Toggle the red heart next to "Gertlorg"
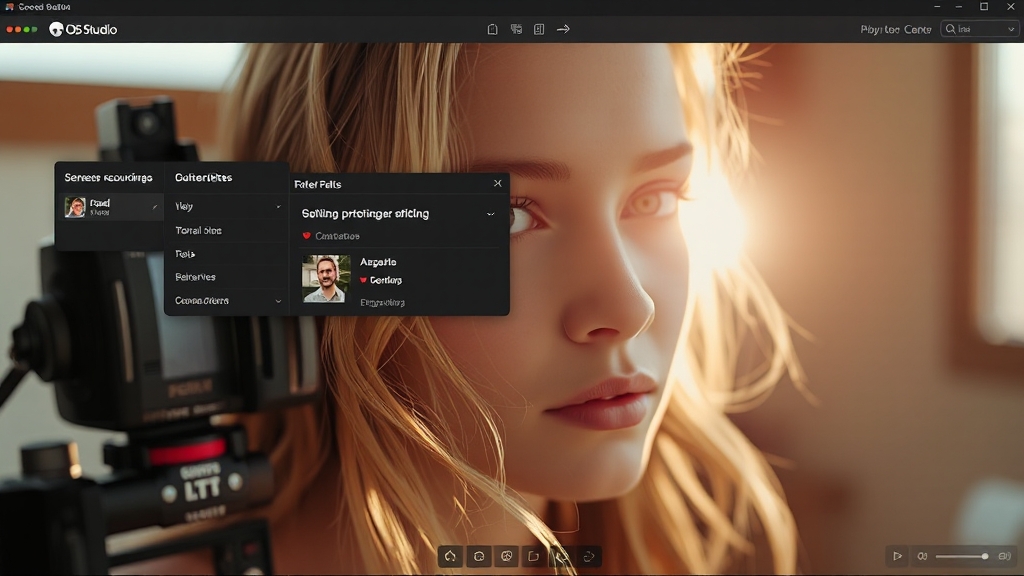Viewport: 1024px width, 576px height. tap(363, 280)
